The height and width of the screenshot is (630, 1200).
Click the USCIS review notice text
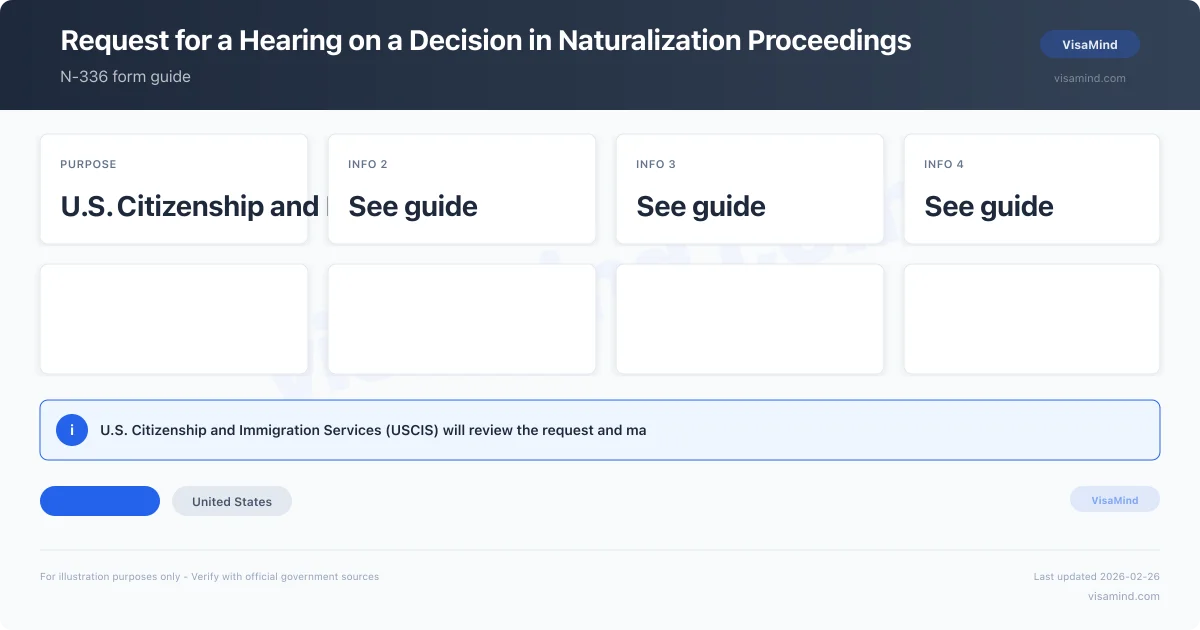(x=373, y=430)
